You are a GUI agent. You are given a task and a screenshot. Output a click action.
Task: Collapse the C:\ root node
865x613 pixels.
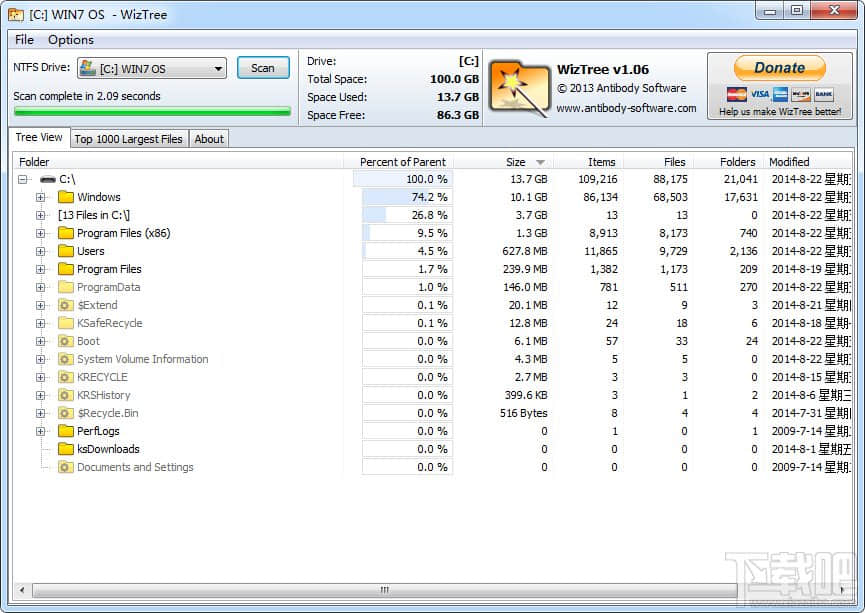click(23, 179)
